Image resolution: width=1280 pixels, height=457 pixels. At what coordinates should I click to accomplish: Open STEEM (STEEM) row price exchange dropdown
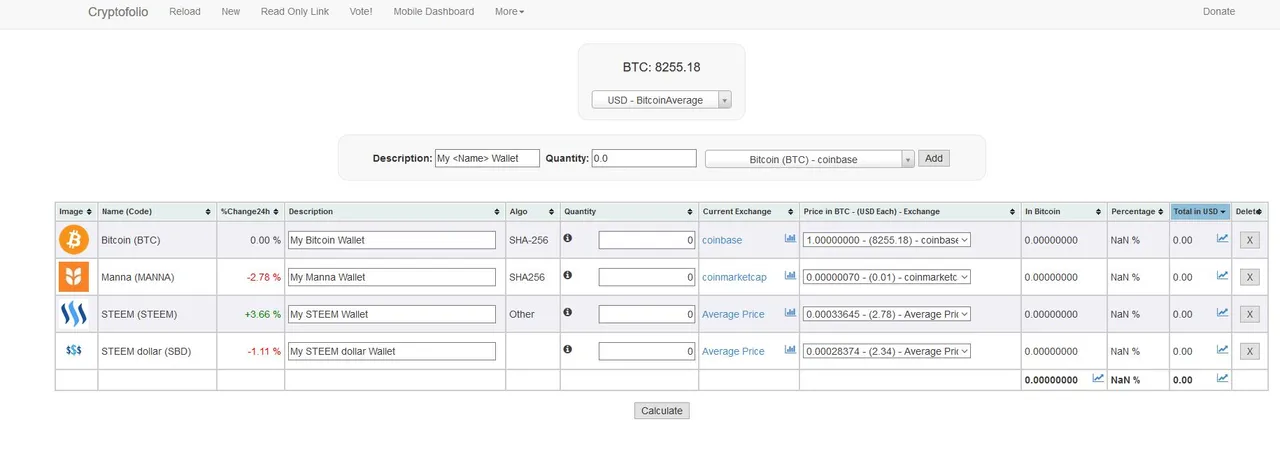tap(887, 314)
